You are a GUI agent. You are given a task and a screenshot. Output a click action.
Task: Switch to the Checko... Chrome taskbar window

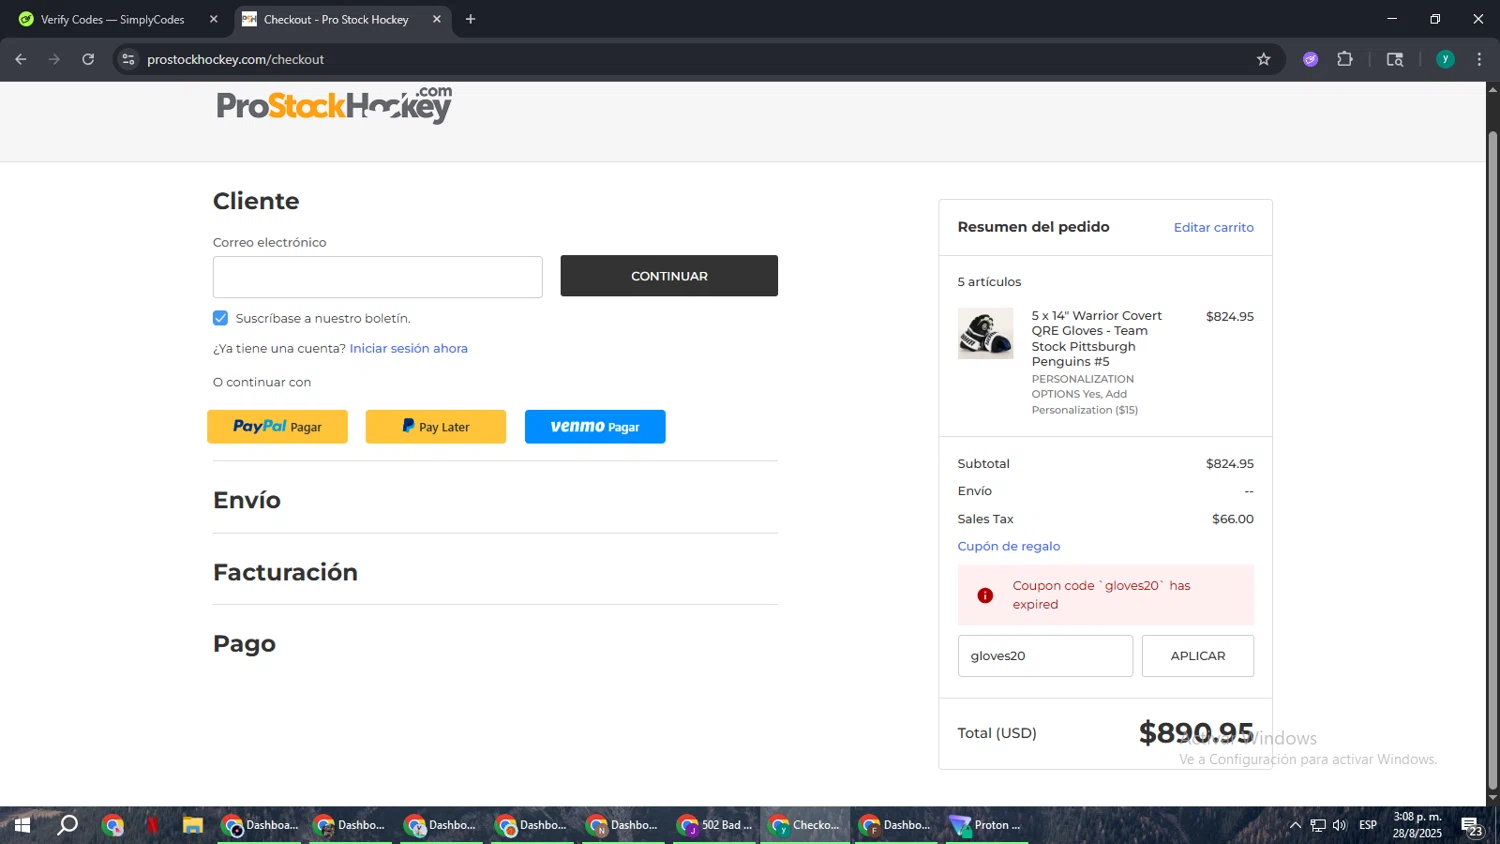click(806, 825)
